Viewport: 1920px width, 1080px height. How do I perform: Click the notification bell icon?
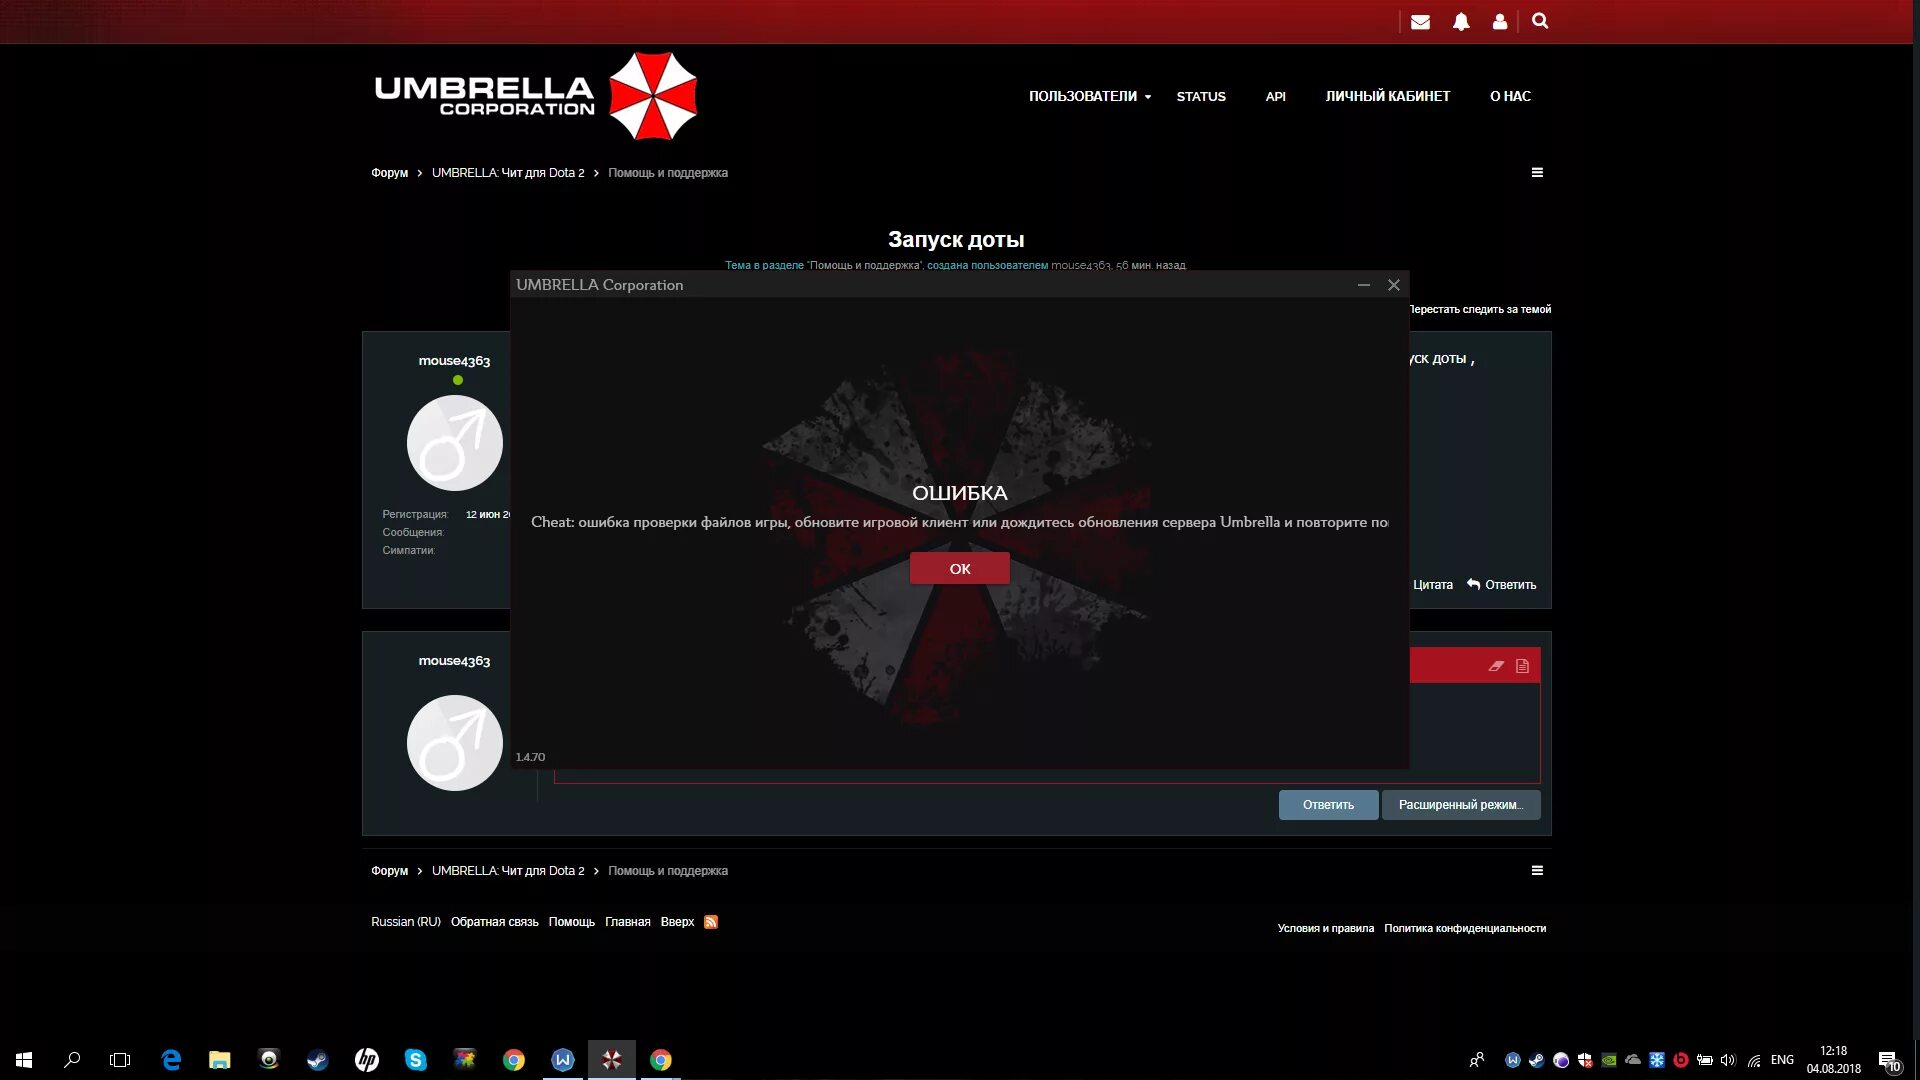pyautogui.click(x=1461, y=21)
